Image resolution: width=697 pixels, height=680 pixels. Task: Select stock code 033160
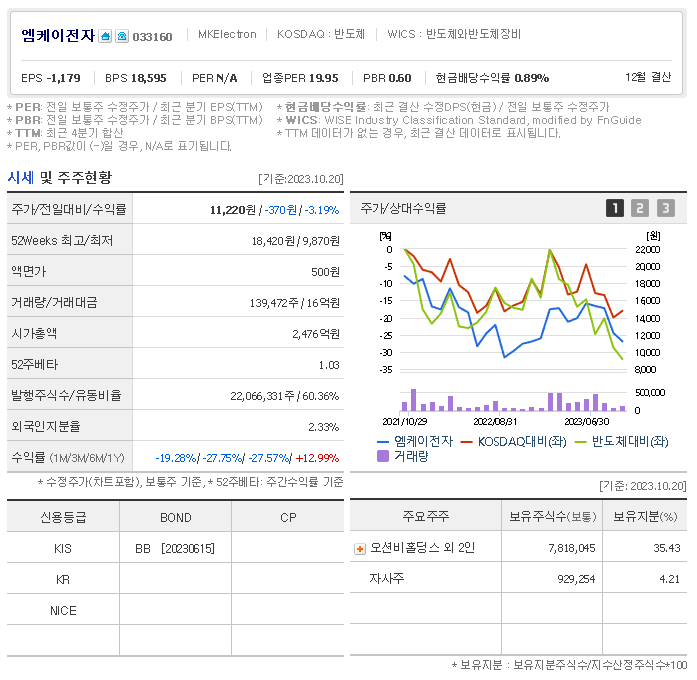pyautogui.click(x=152, y=37)
